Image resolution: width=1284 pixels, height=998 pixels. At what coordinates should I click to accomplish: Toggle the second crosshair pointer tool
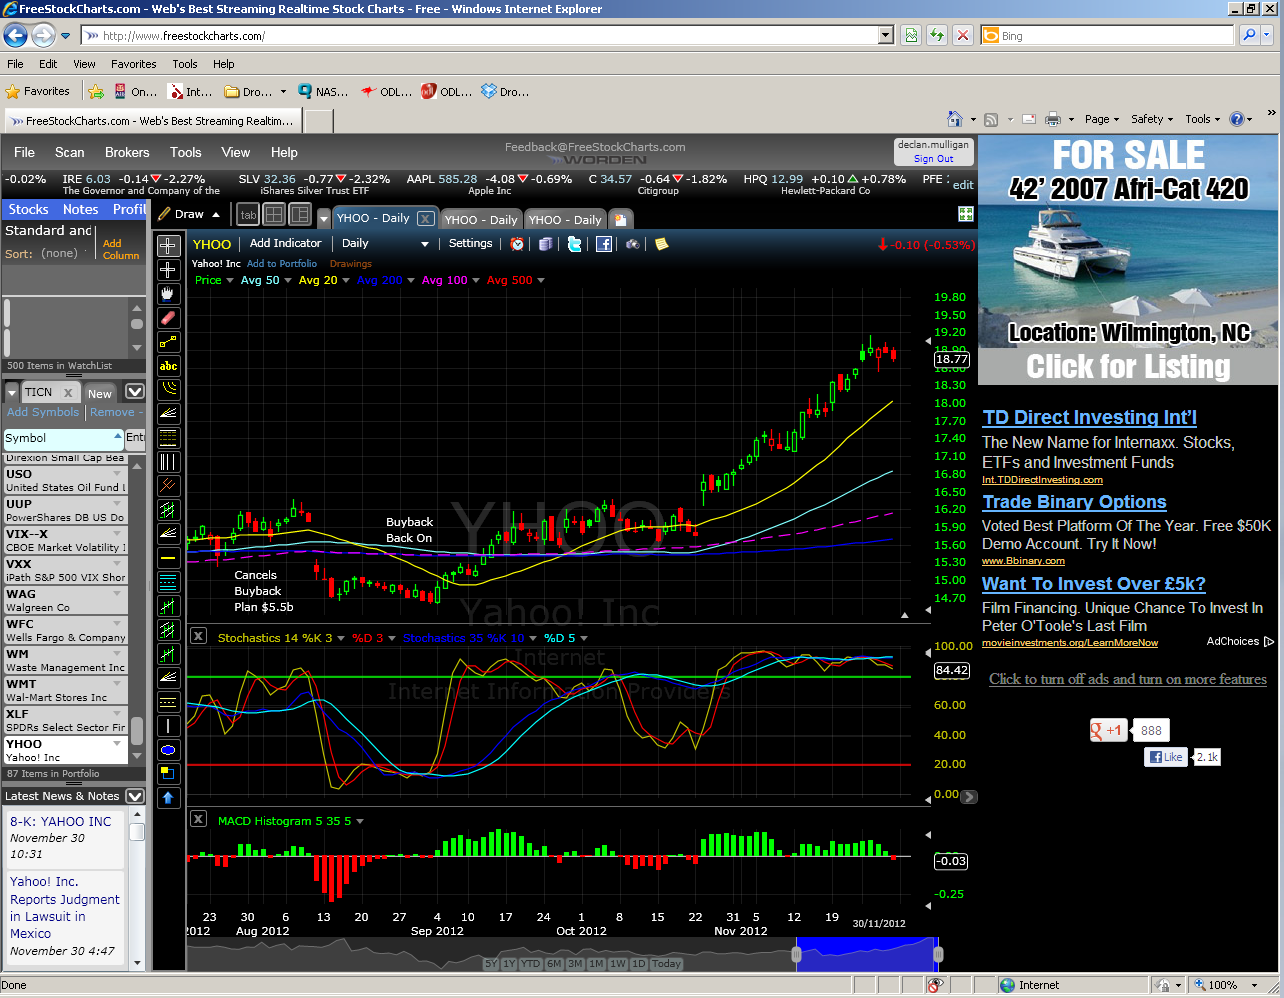(168, 270)
